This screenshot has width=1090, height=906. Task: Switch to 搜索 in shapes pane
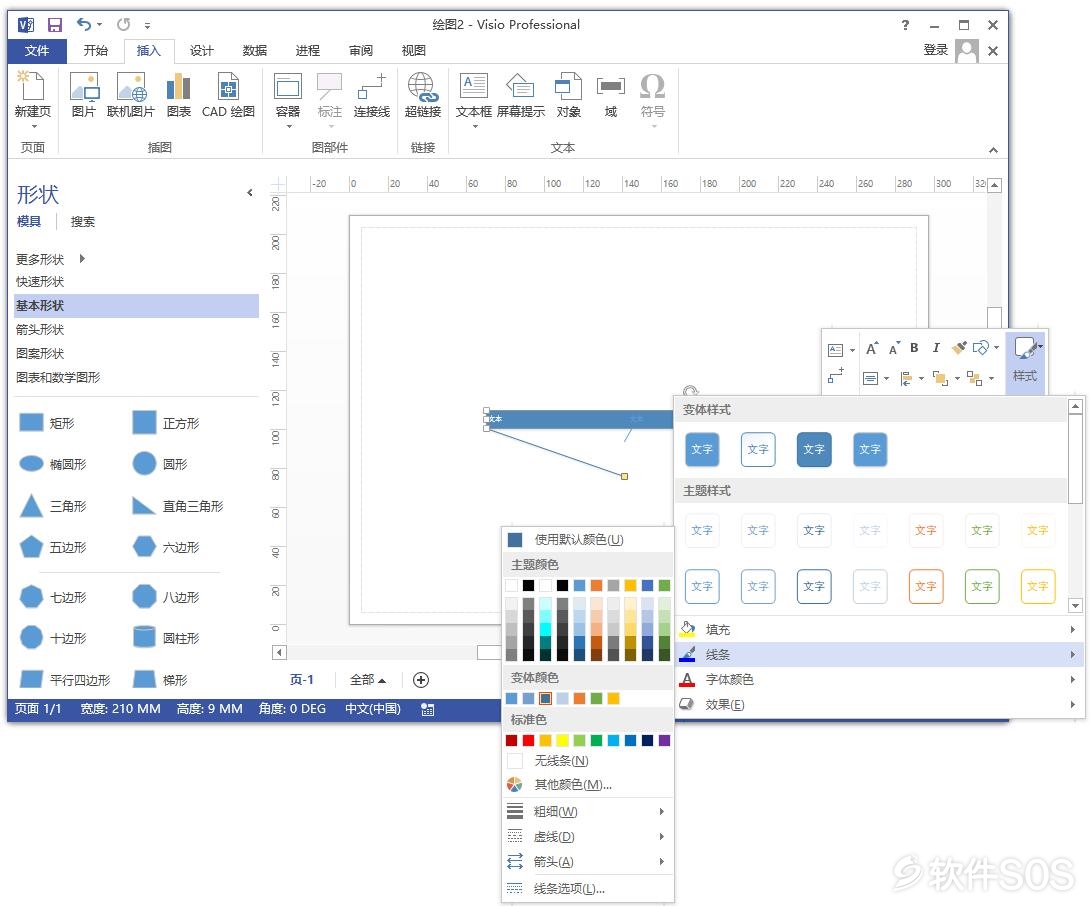click(83, 222)
